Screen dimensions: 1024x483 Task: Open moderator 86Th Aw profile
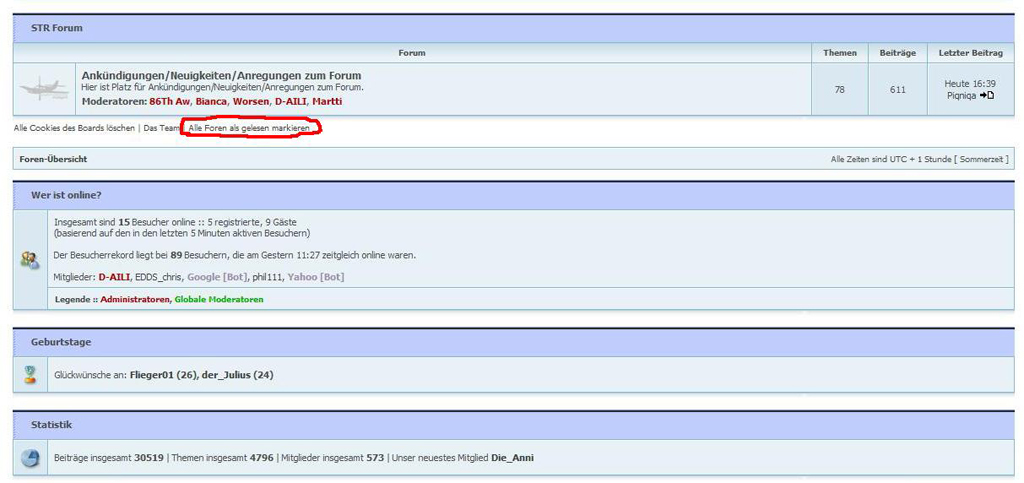[x=169, y=102]
